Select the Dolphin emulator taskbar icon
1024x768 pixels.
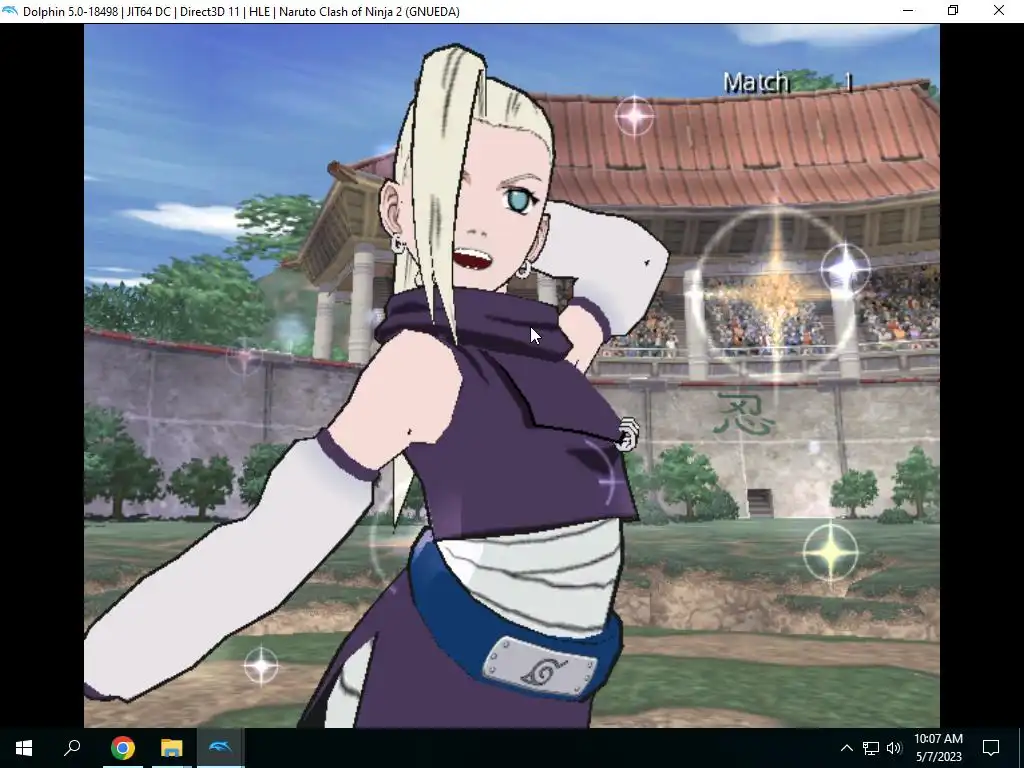[220, 748]
